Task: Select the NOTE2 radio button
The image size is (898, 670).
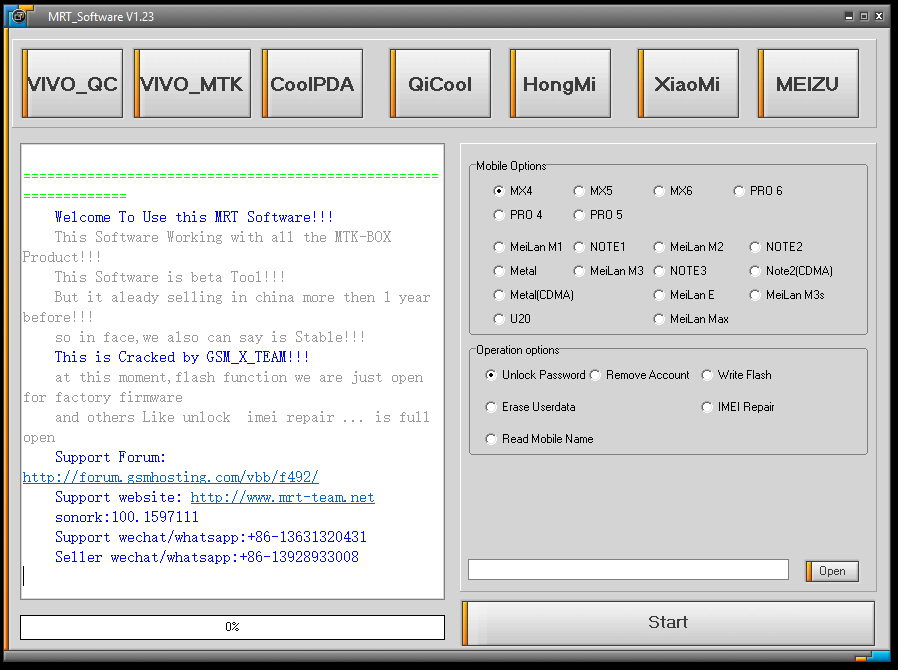Action: tap(777, 247)
